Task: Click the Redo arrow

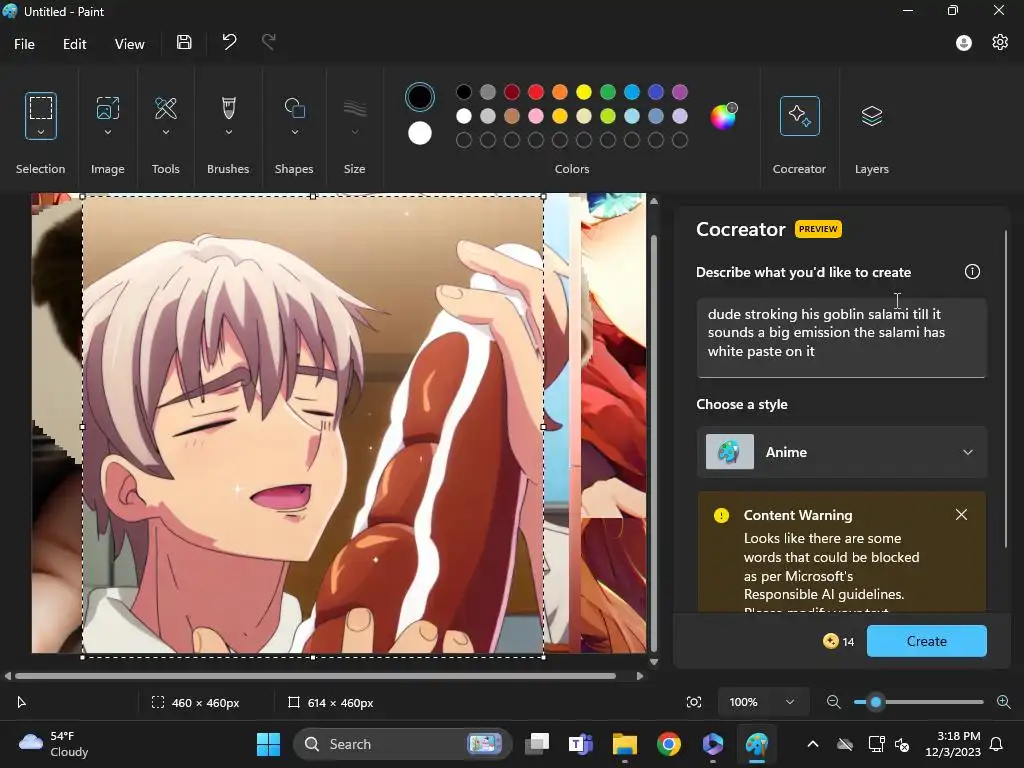Action: pos(268,42)
